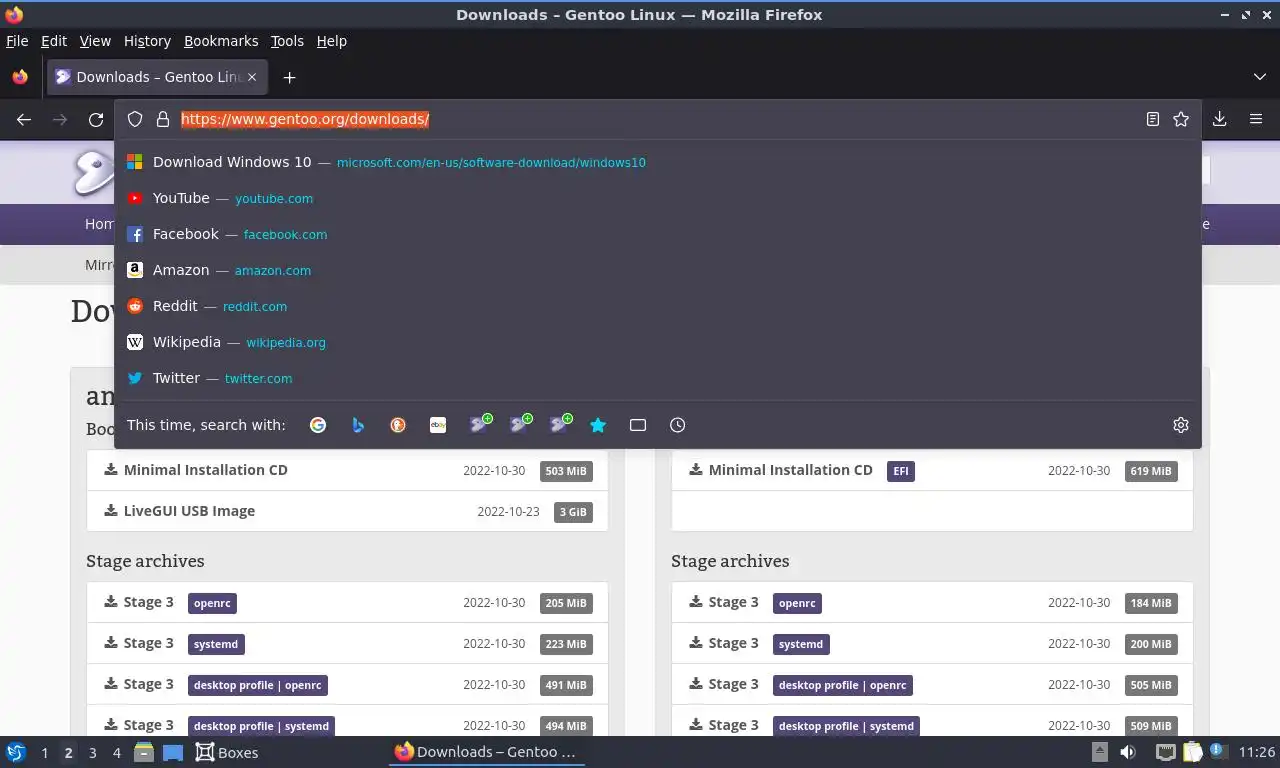Search this time with eBay
The height and width of the screenshot is (768, 1280).
[438, 425]
